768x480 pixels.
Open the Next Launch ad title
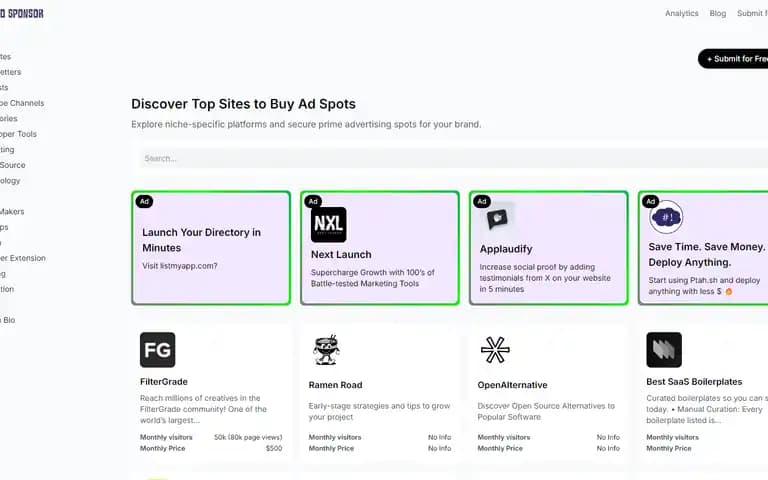click(341, 255)
